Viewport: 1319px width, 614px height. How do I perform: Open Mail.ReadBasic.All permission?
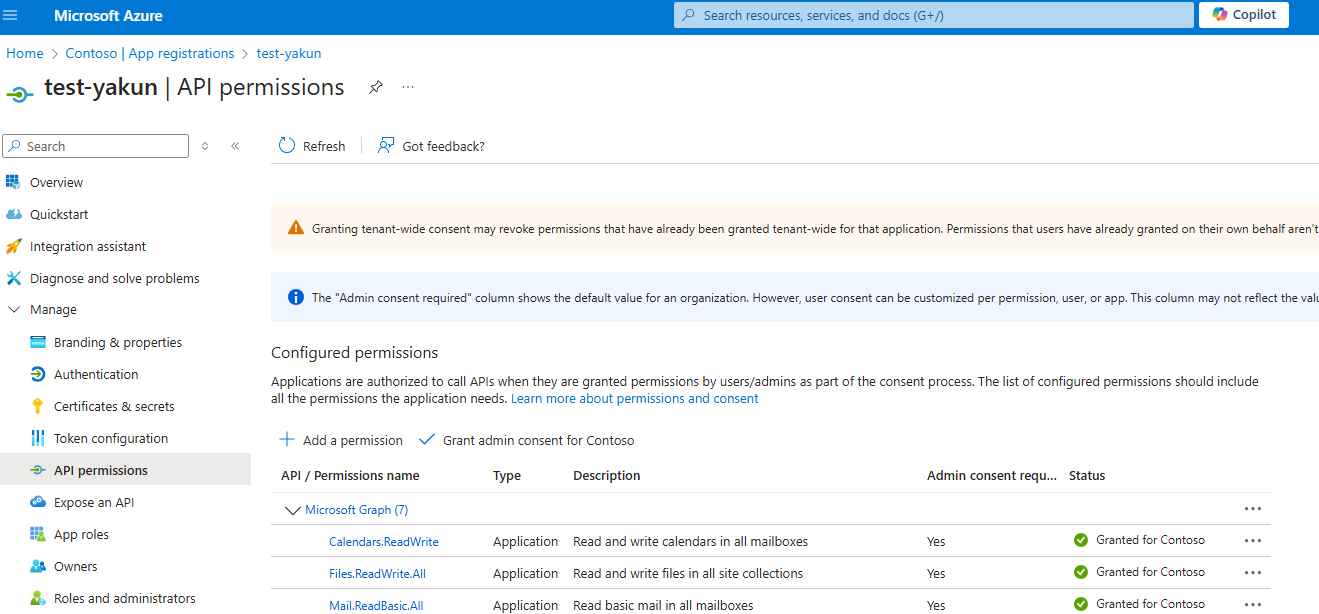[376, 605]
